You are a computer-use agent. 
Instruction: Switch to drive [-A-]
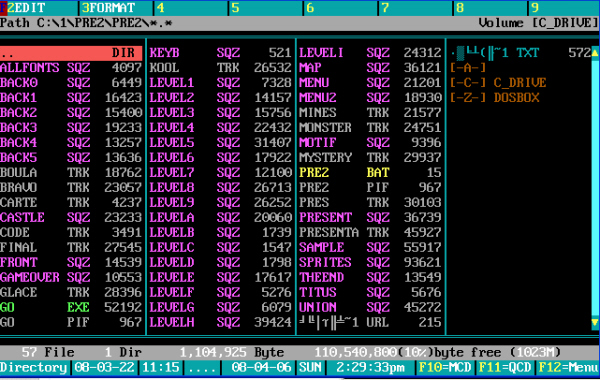pos(468,68)
